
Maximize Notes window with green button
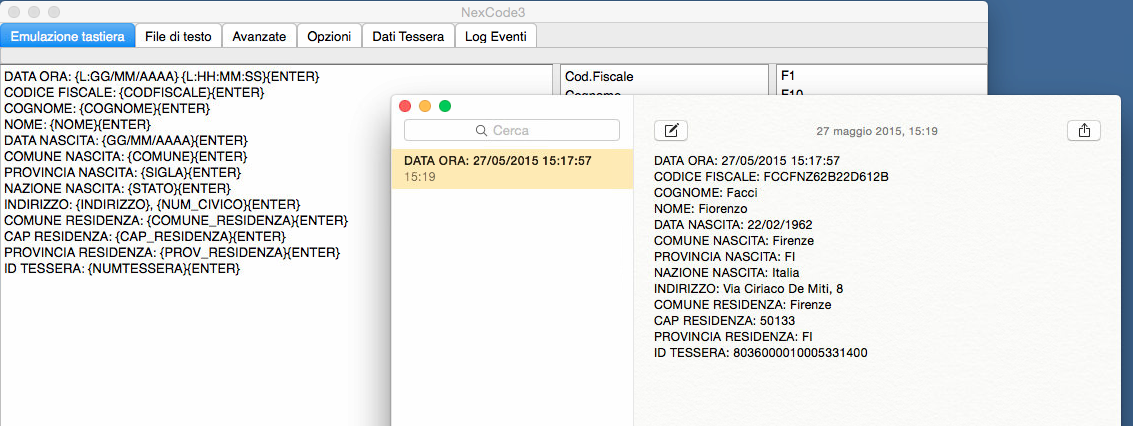(x=445, y=106)
